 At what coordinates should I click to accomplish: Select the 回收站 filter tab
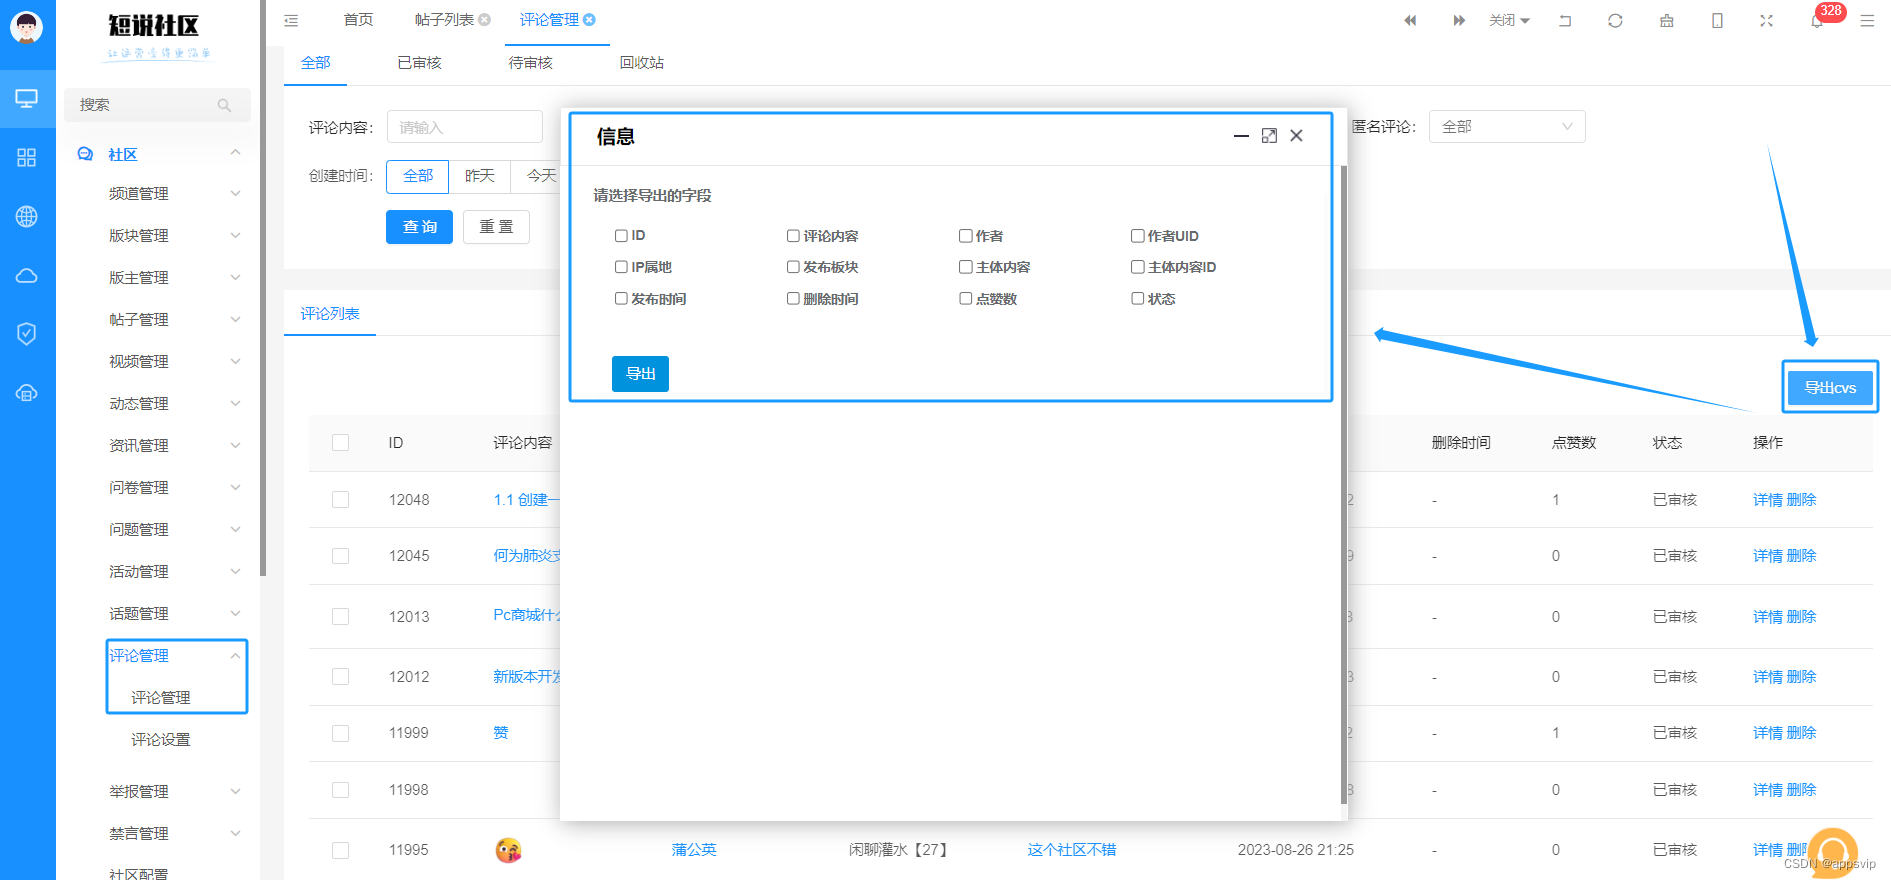(x=641, y=62)
